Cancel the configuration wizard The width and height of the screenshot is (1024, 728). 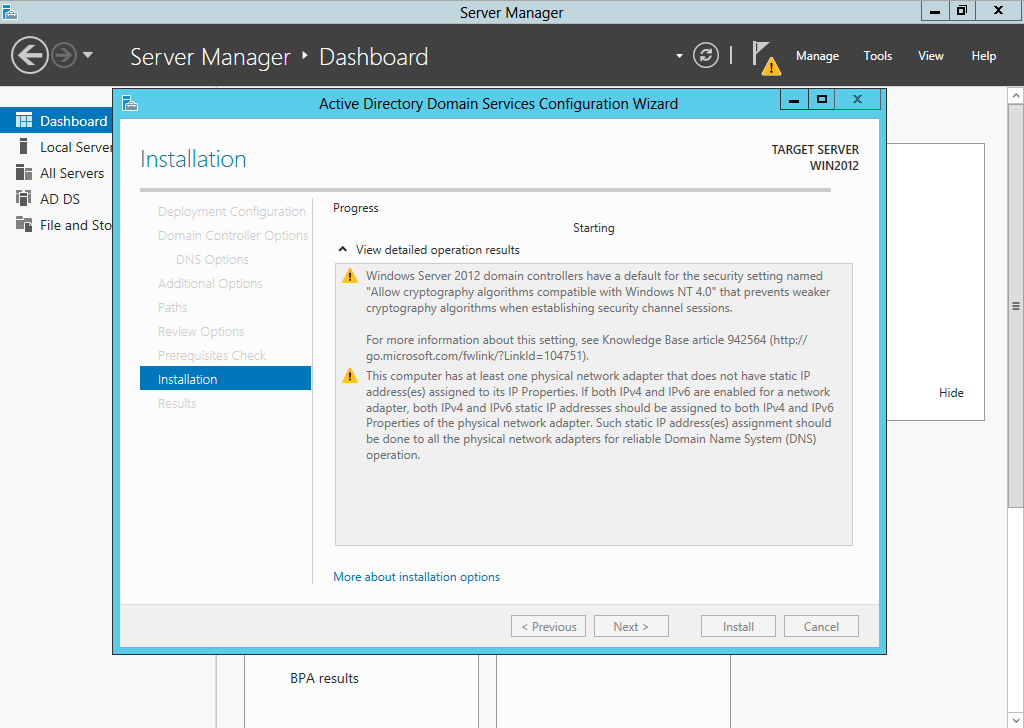(x=821, y=626)
